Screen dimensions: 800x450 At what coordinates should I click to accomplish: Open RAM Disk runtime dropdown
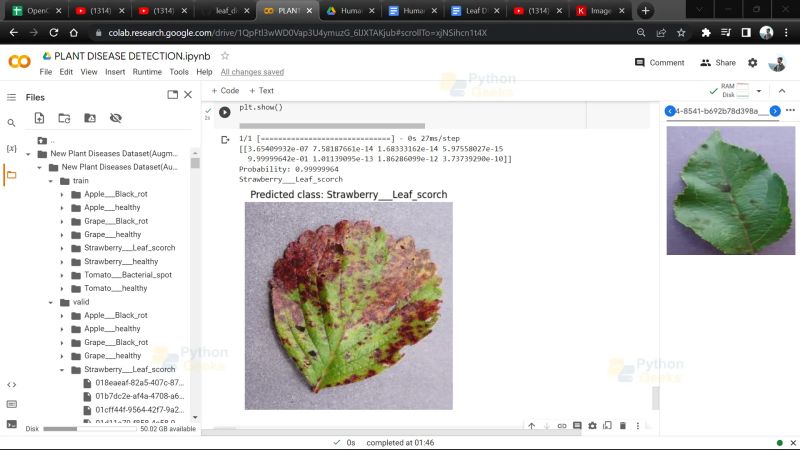pos(759,91)
